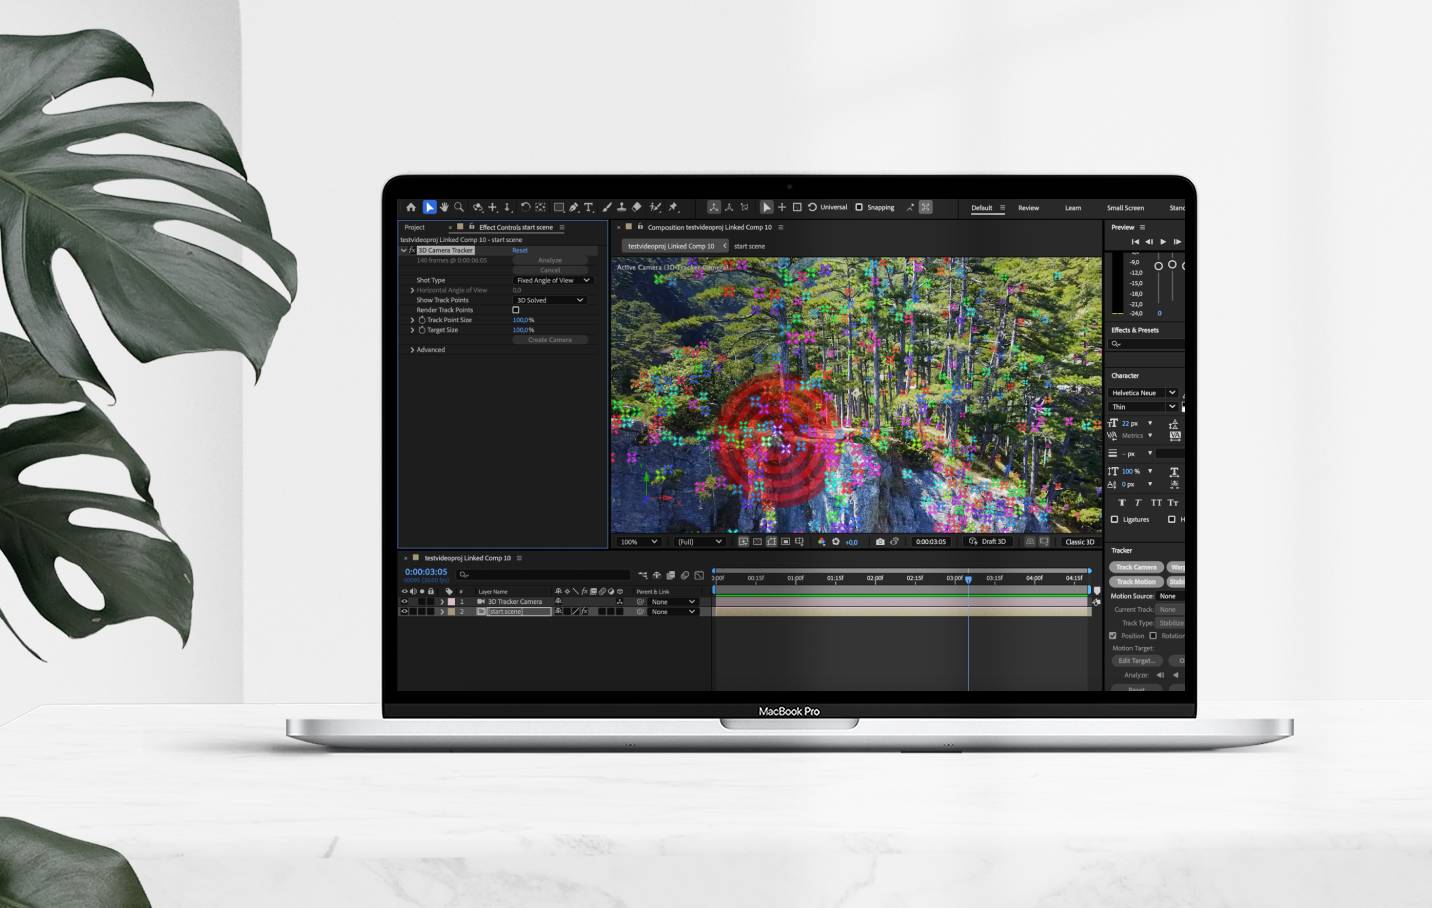
Task: Toggle transparency grid icon in viewer
Action: [758, 541]
